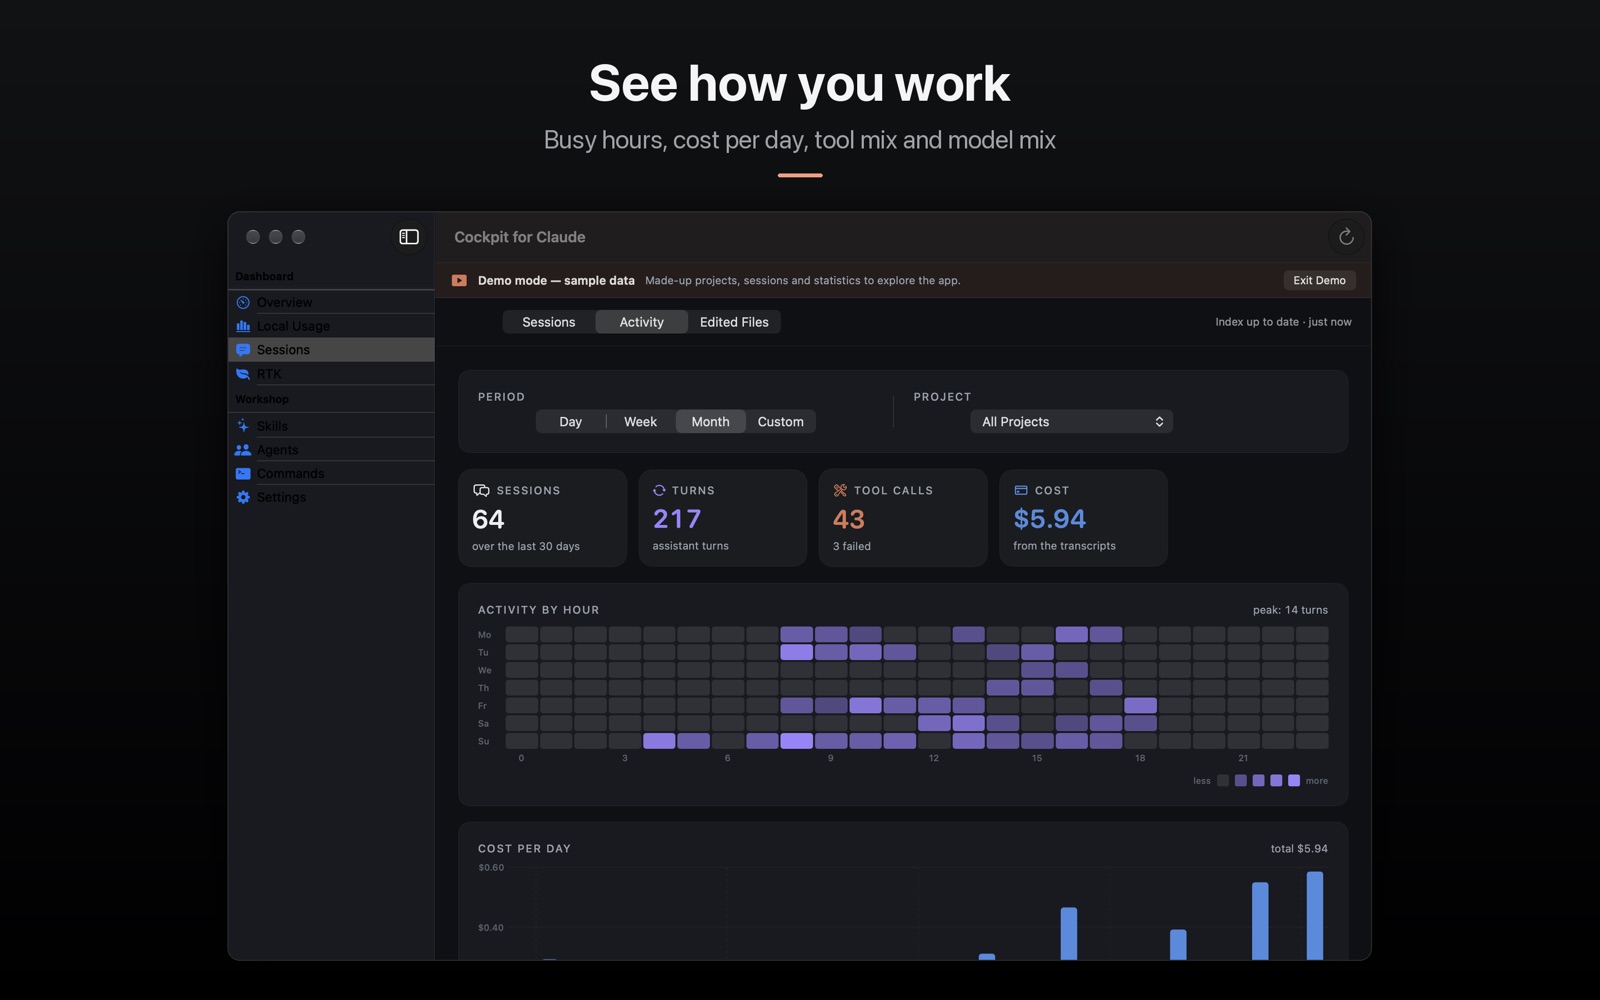Screen dimensions: 1600x1000
Task: Switch to the Sessions tab
Action: coord(549,322)
